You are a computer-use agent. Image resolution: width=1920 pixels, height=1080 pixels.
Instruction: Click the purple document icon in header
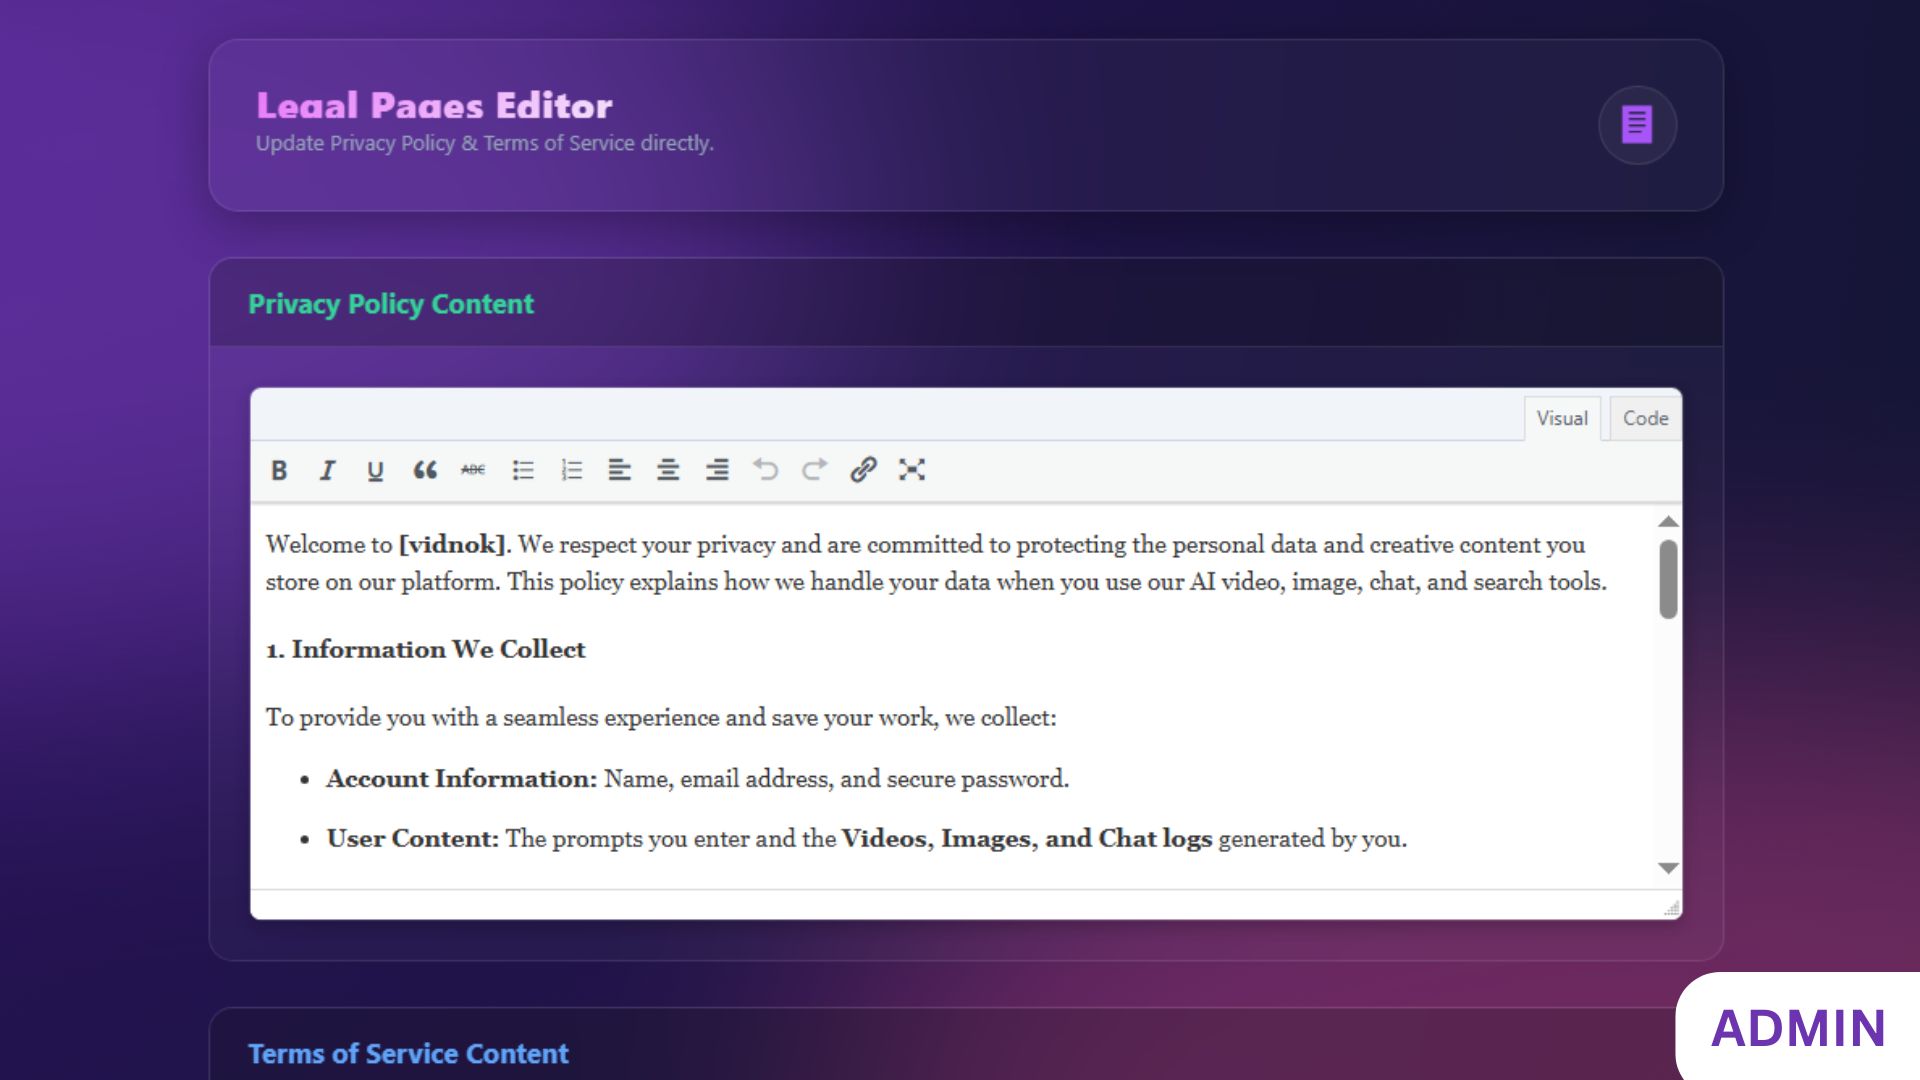(x=1637, y=125)
